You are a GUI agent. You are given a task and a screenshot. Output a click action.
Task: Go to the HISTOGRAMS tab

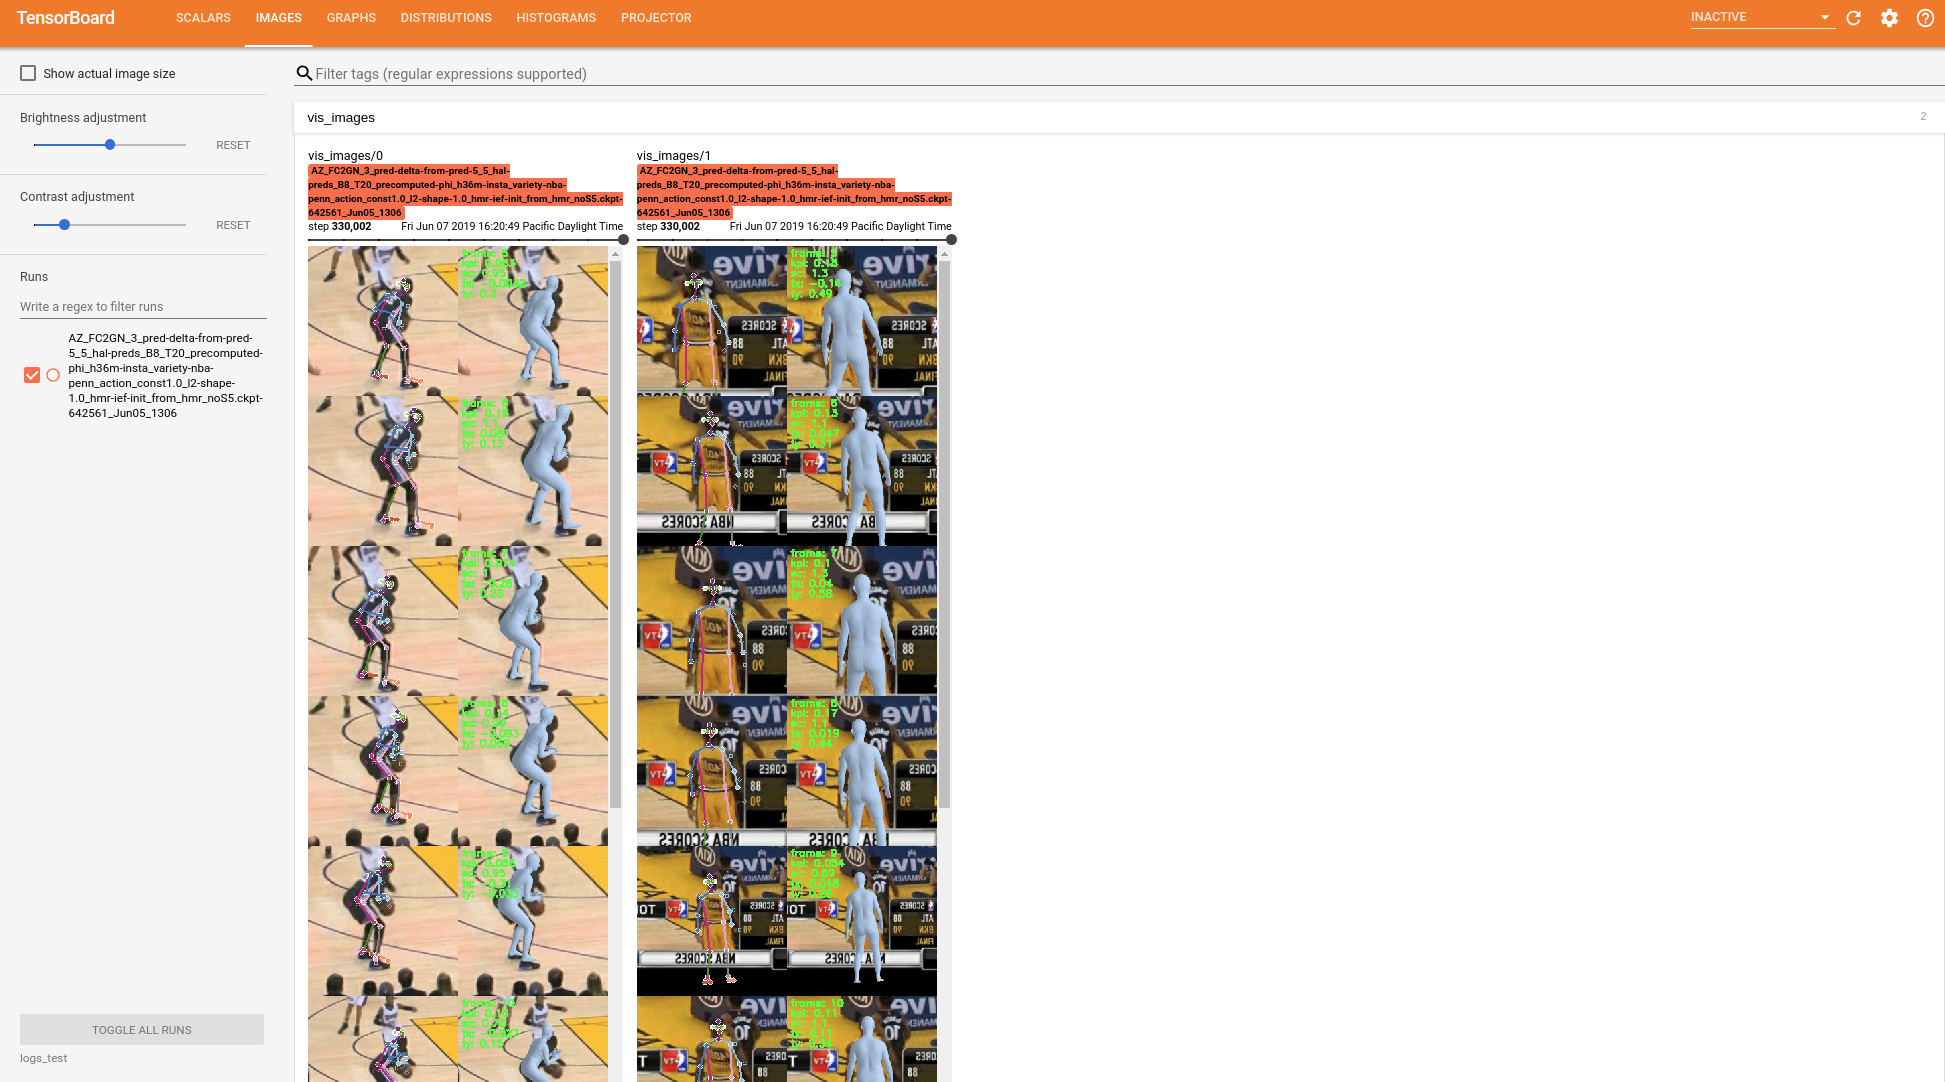point(556,18)
